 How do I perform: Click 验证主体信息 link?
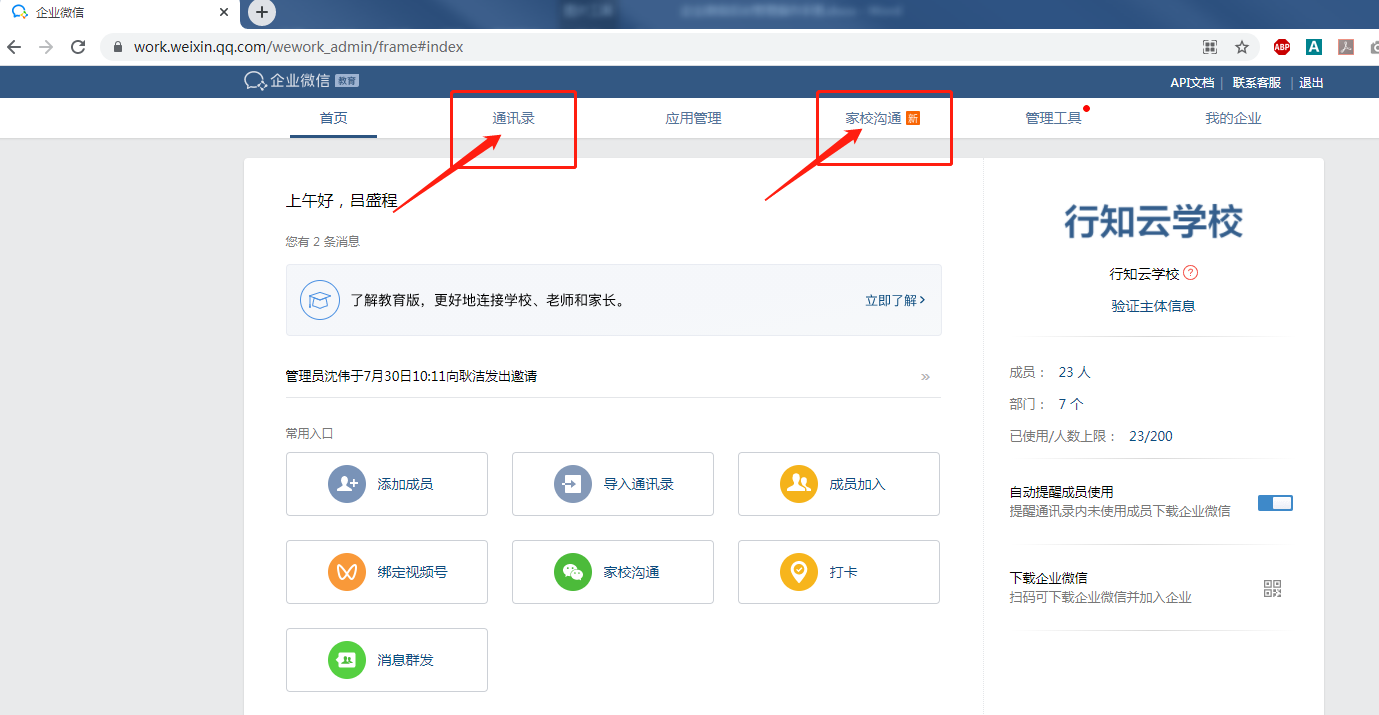[1153, 306]
